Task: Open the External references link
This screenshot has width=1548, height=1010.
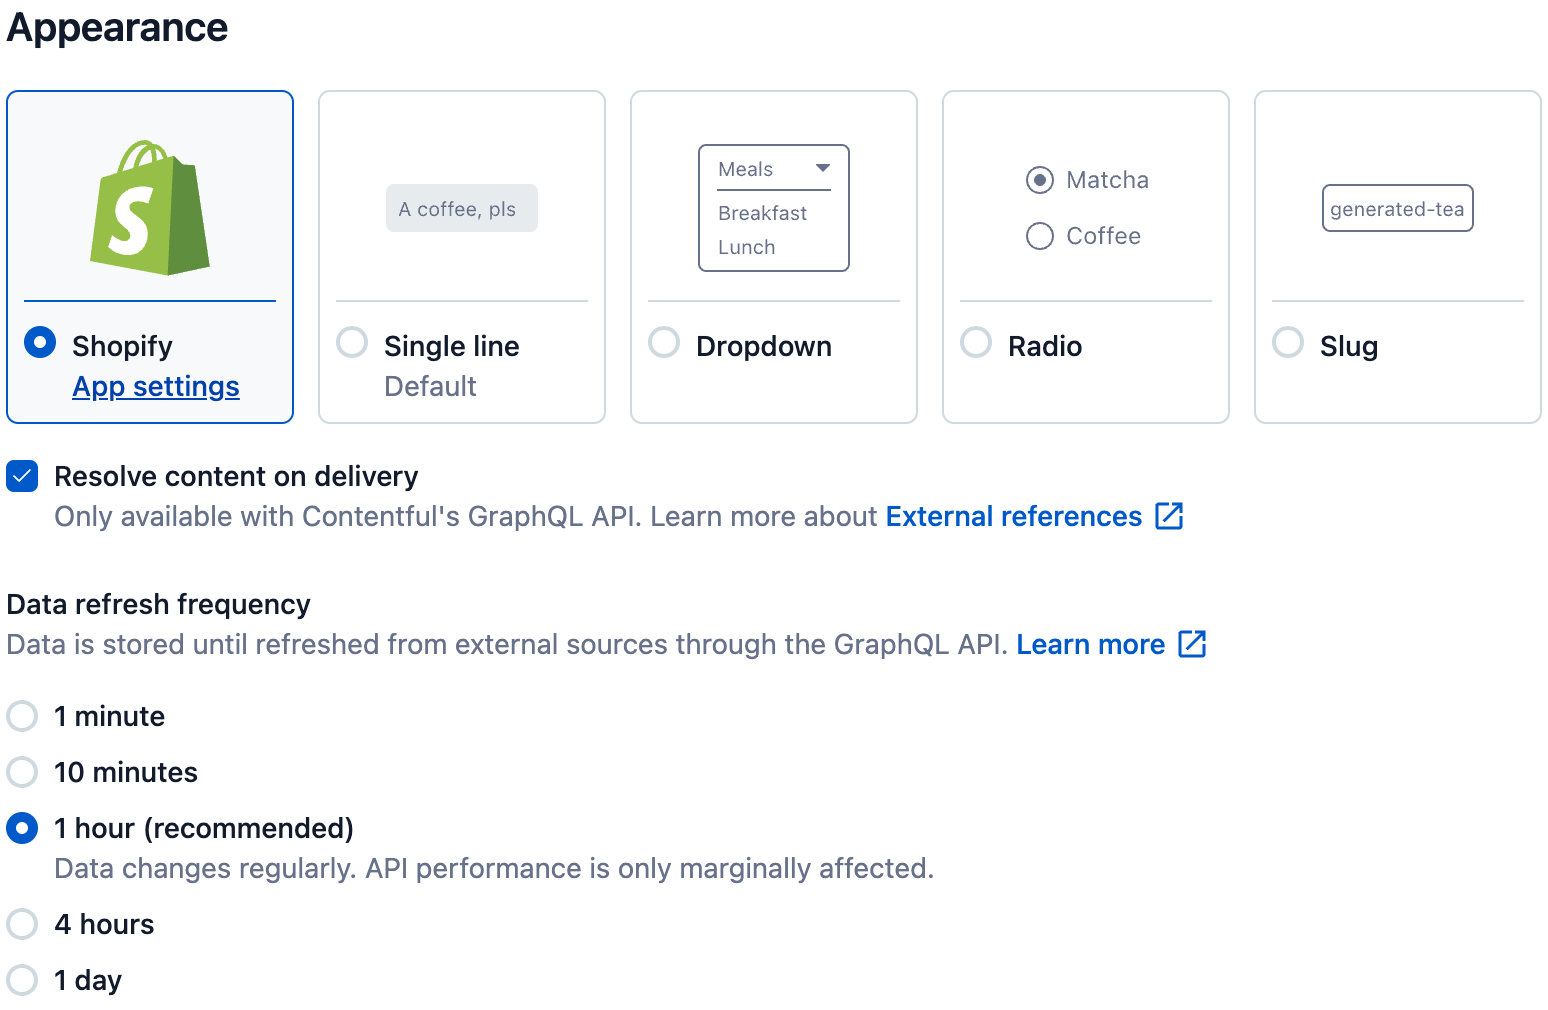Action: tap(1013, 516)
